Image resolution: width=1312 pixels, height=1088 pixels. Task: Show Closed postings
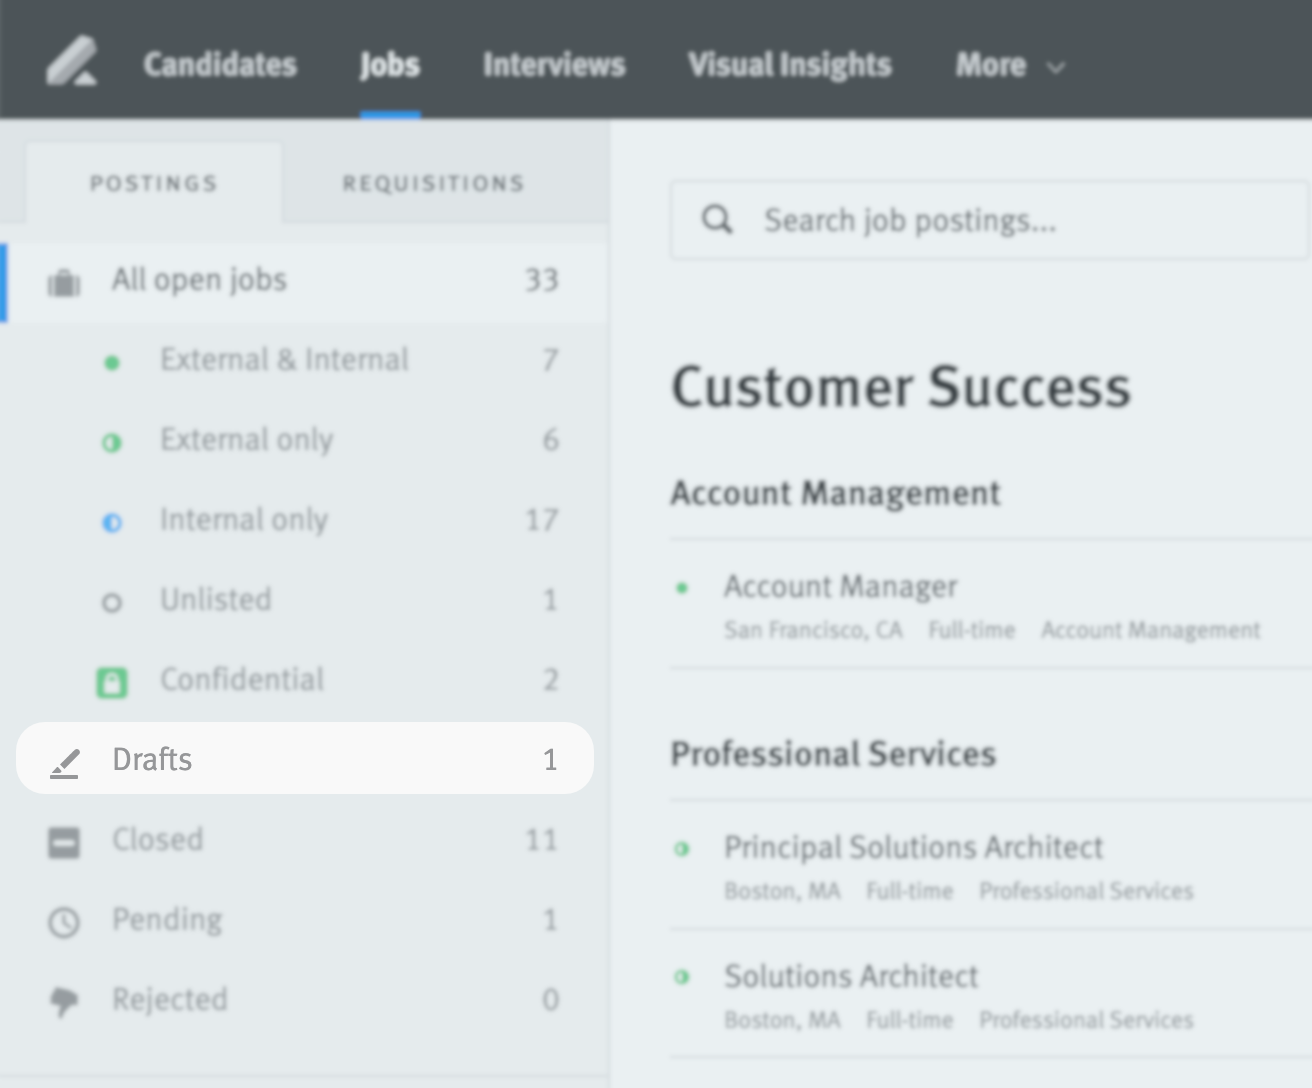pyautogui.click(x=304, y=840)
